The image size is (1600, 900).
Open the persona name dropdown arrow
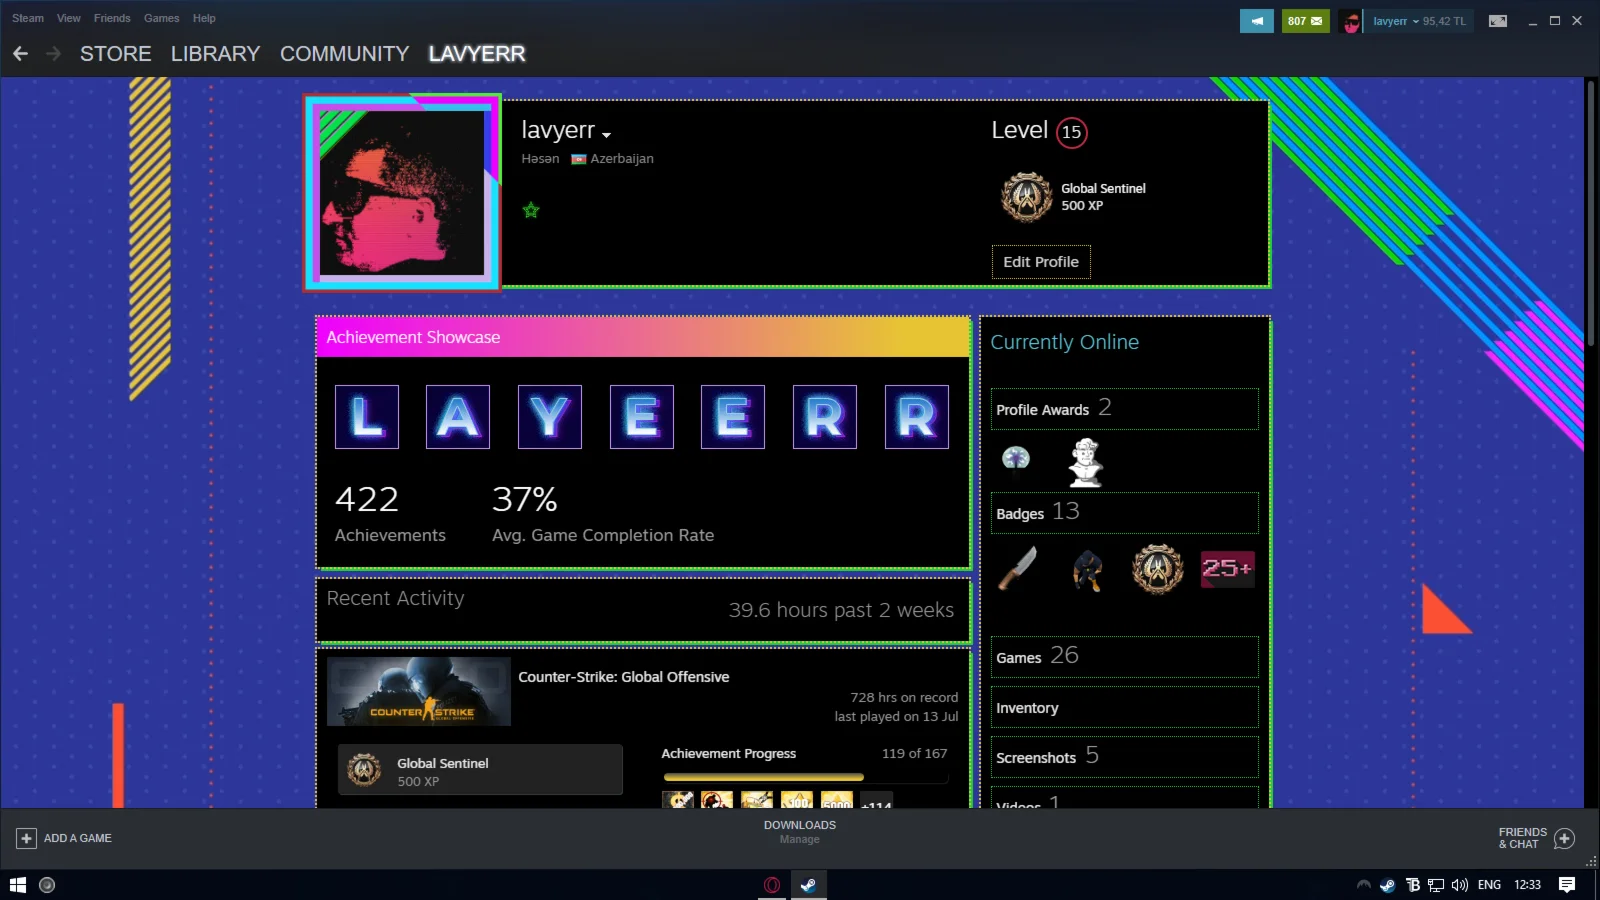(x=606, y=134)
